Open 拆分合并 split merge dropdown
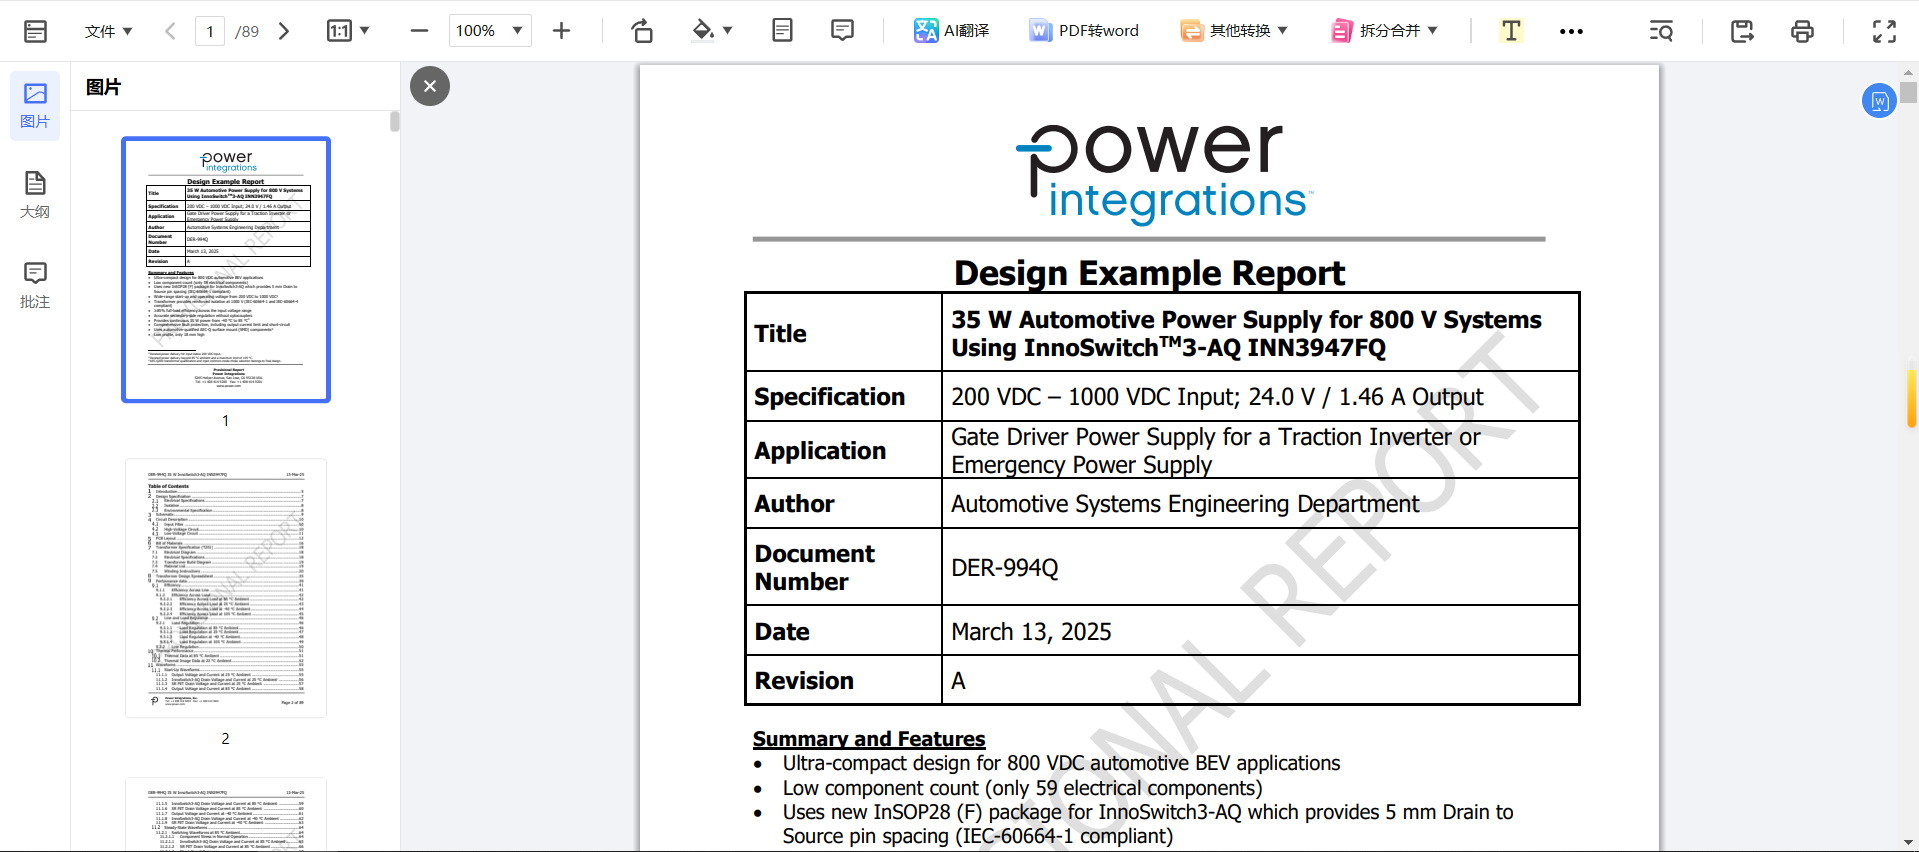Screen dimensions: 1919x852 pyautogui.click(x=1384, y=31)
